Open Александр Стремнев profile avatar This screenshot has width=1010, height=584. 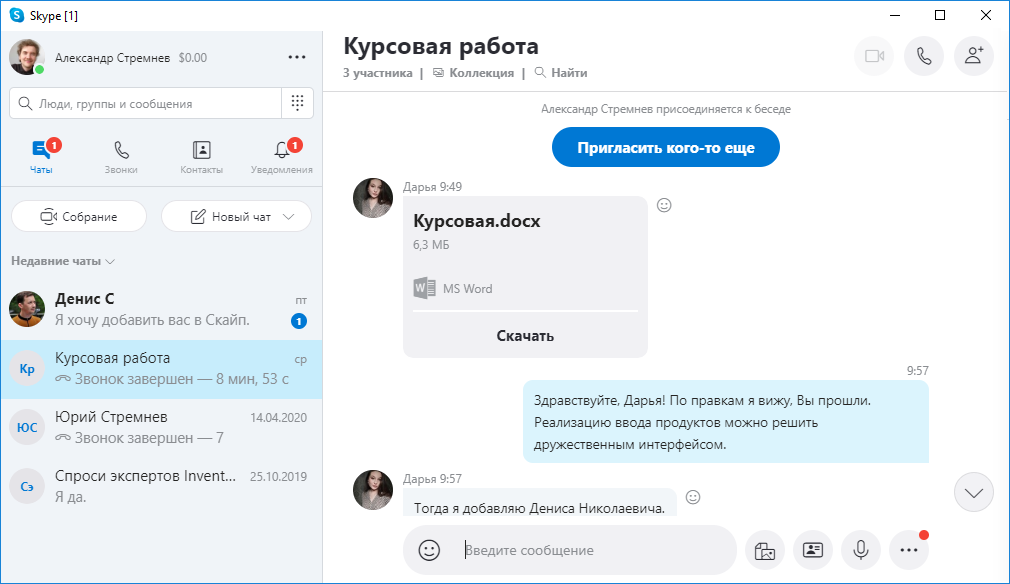(26, 57)
